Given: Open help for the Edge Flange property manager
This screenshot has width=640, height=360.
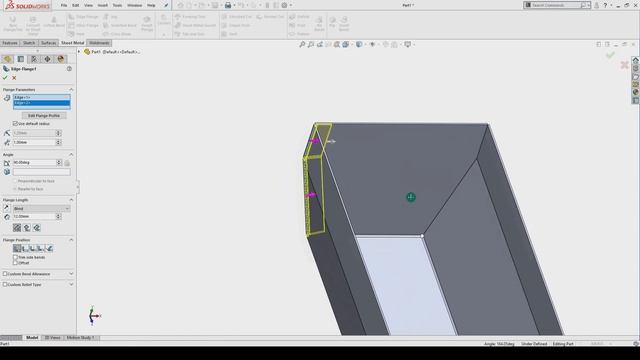Looking at the screenshot, I should click(69, 69).
